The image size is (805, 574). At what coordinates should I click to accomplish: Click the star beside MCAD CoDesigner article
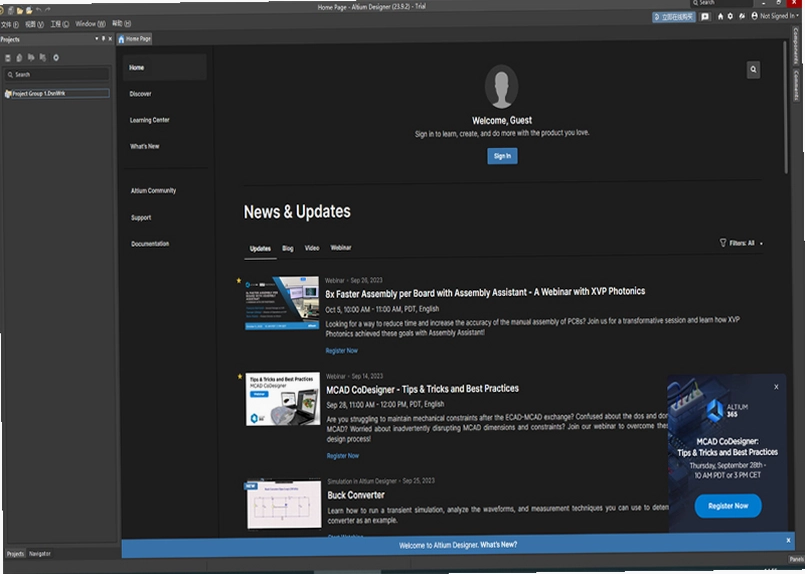point(239,376)
